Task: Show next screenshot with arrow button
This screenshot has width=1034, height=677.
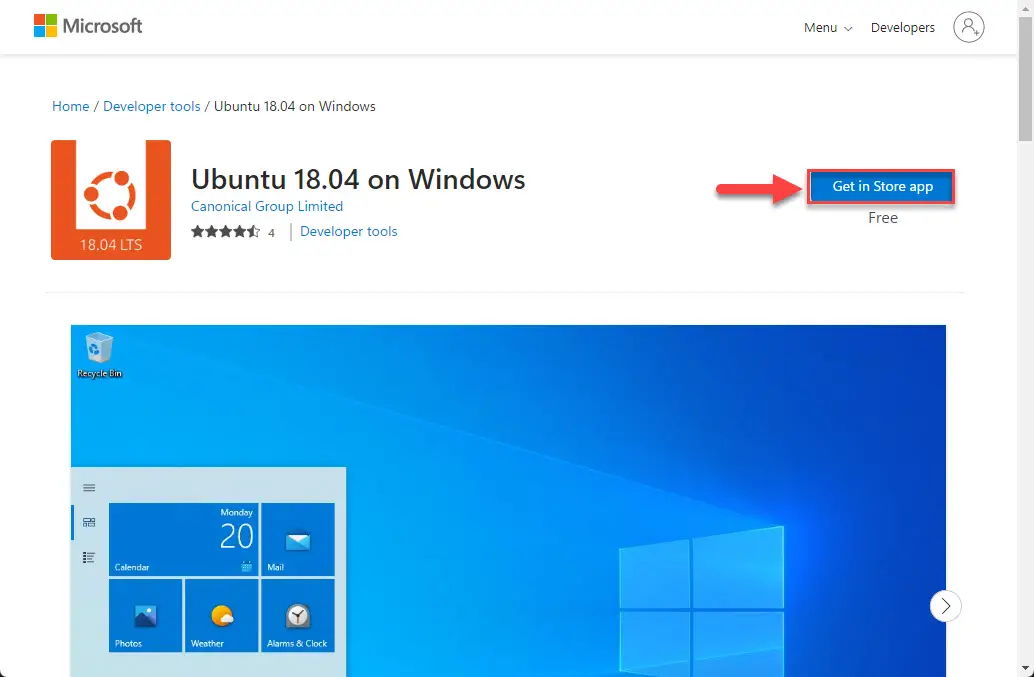Action: 946,606
